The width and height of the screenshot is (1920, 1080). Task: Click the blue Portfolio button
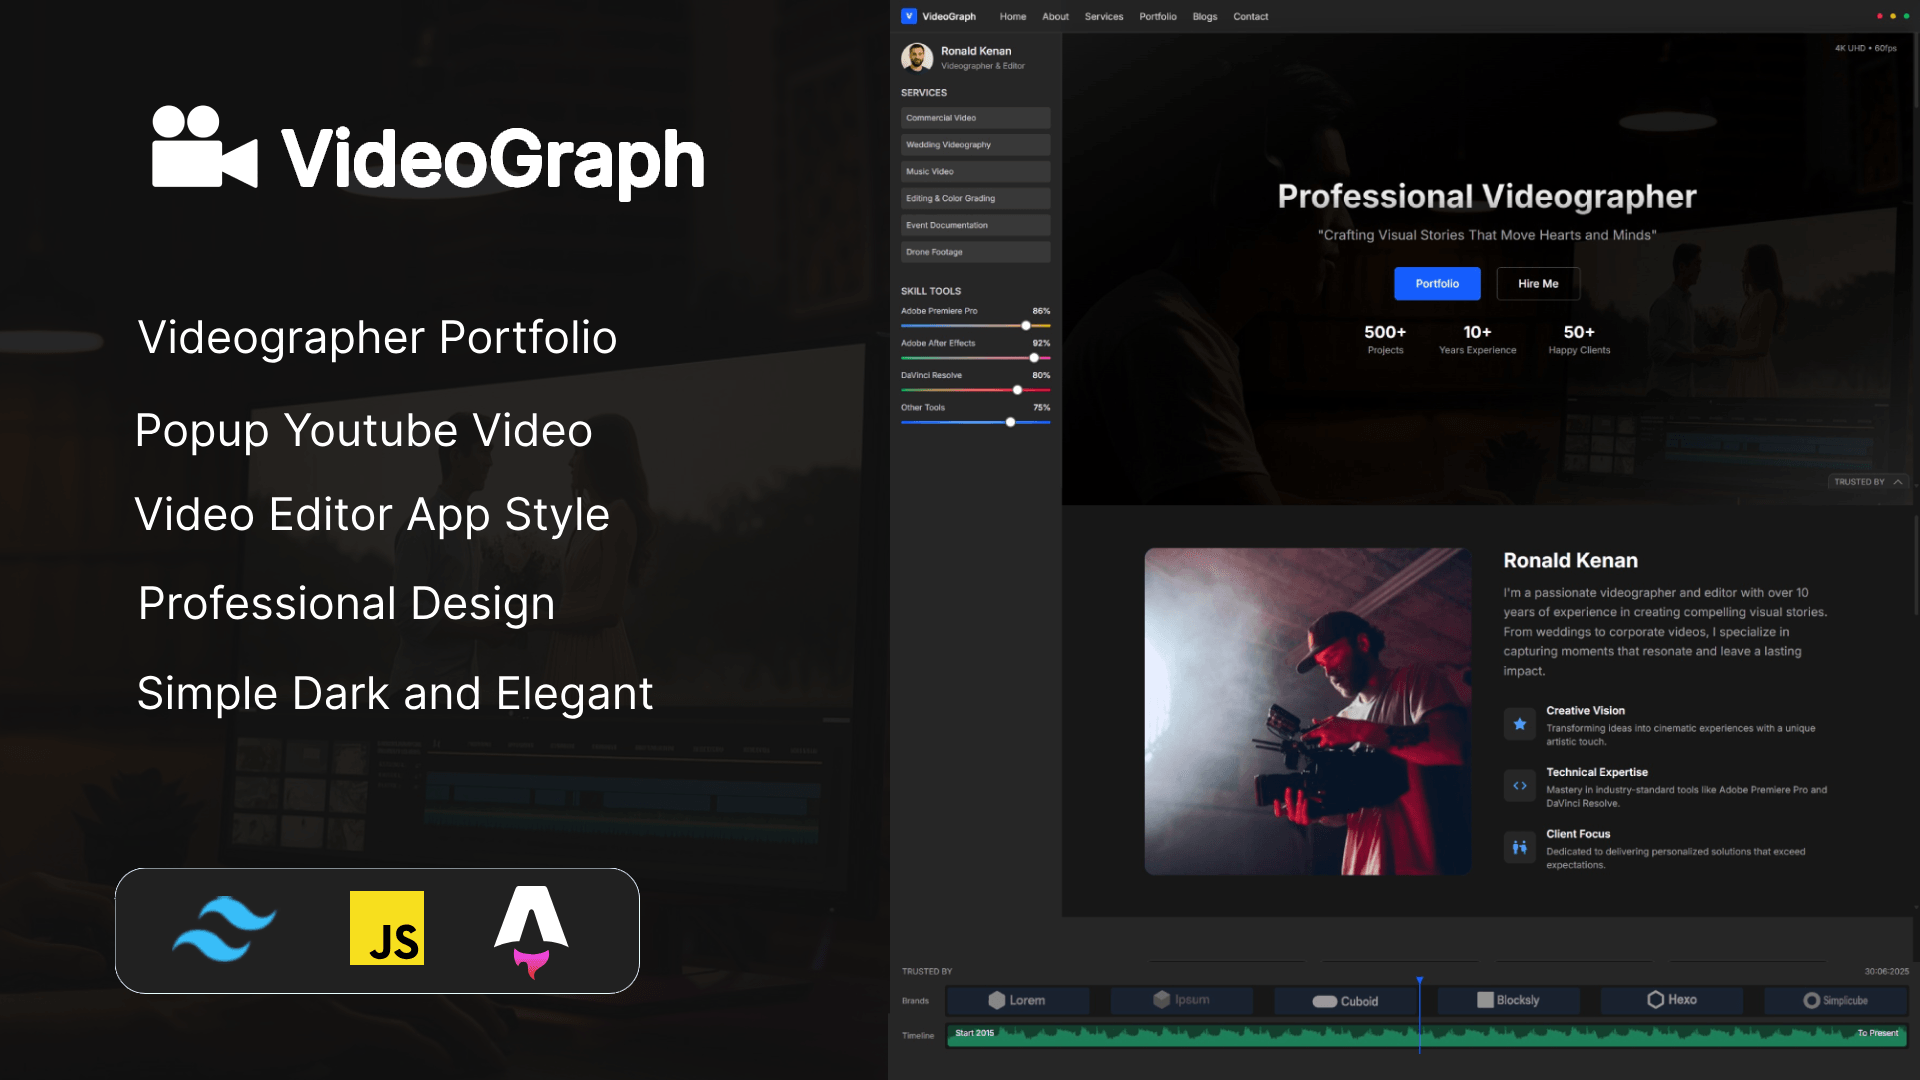point(1436,284)
